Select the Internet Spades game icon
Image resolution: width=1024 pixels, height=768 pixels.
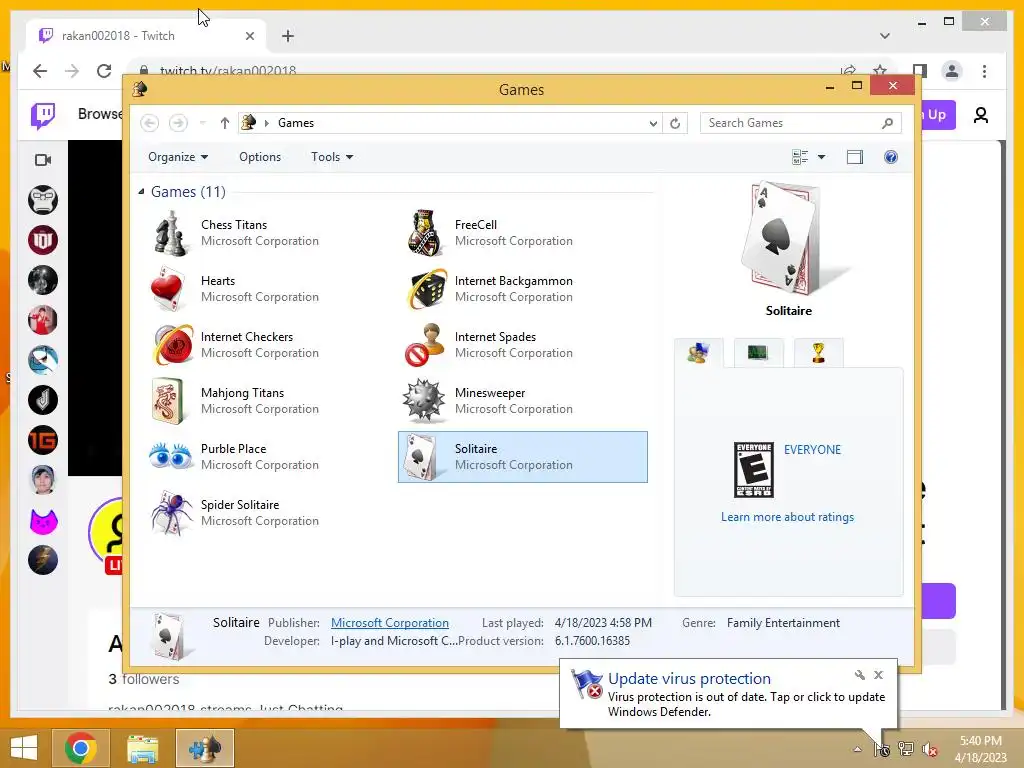tap(424, 344)
